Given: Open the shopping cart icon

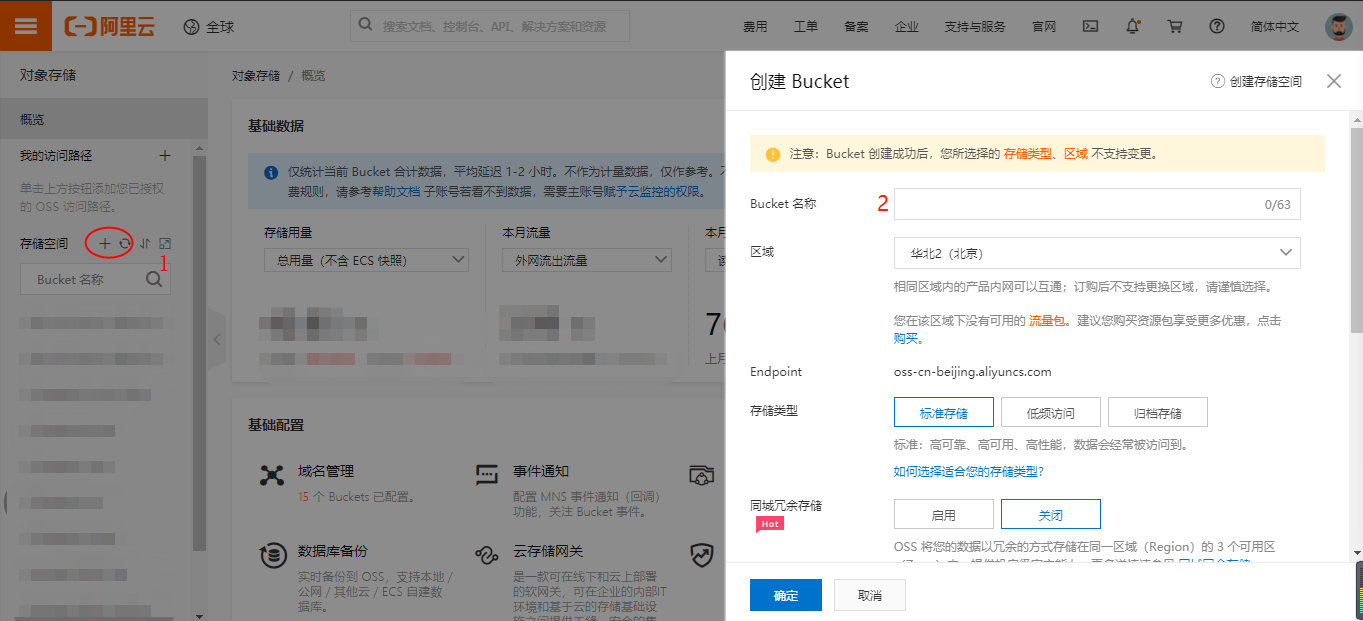Looking at the screenshot, I should (1175, 27).
